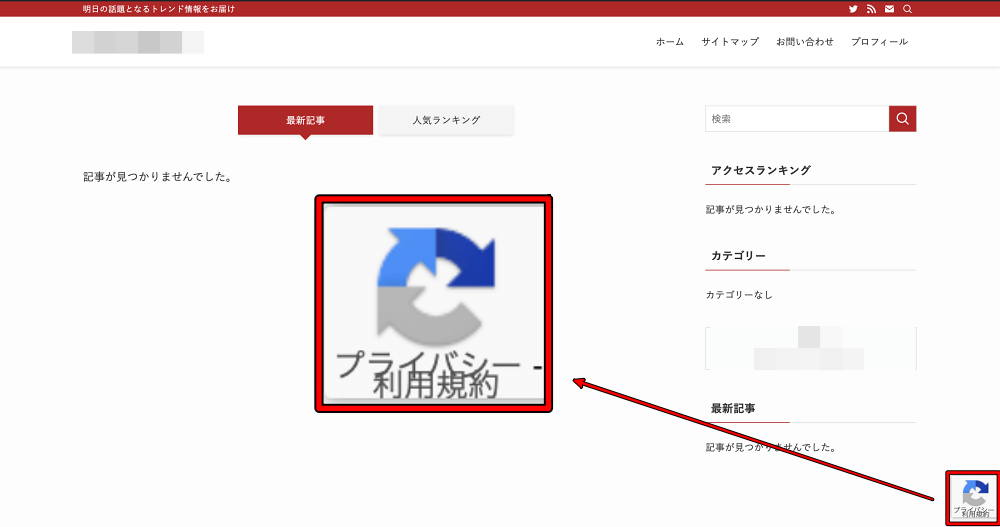This screenshot has width=1000, height=527.
Task: Click the mail envelope icon
Action: pos(889,9)
